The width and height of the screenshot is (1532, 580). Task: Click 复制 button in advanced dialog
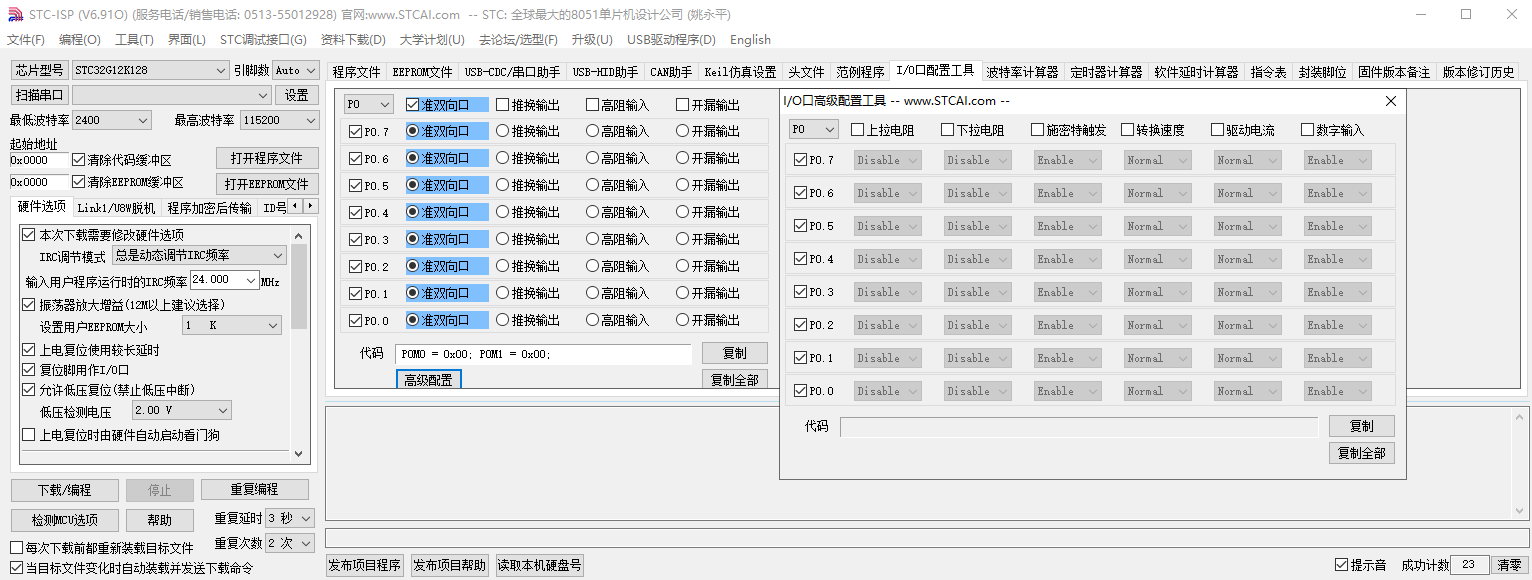point(1361,426)
